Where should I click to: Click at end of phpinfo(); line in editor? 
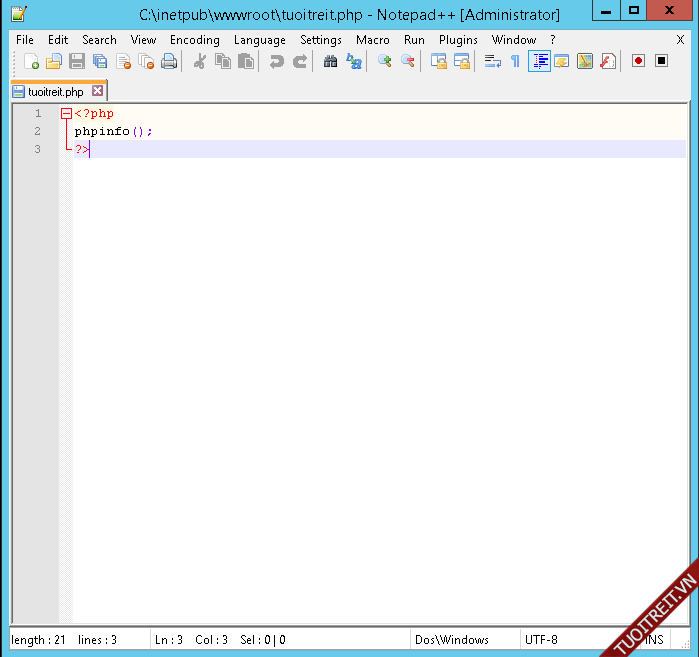[154, 132]
